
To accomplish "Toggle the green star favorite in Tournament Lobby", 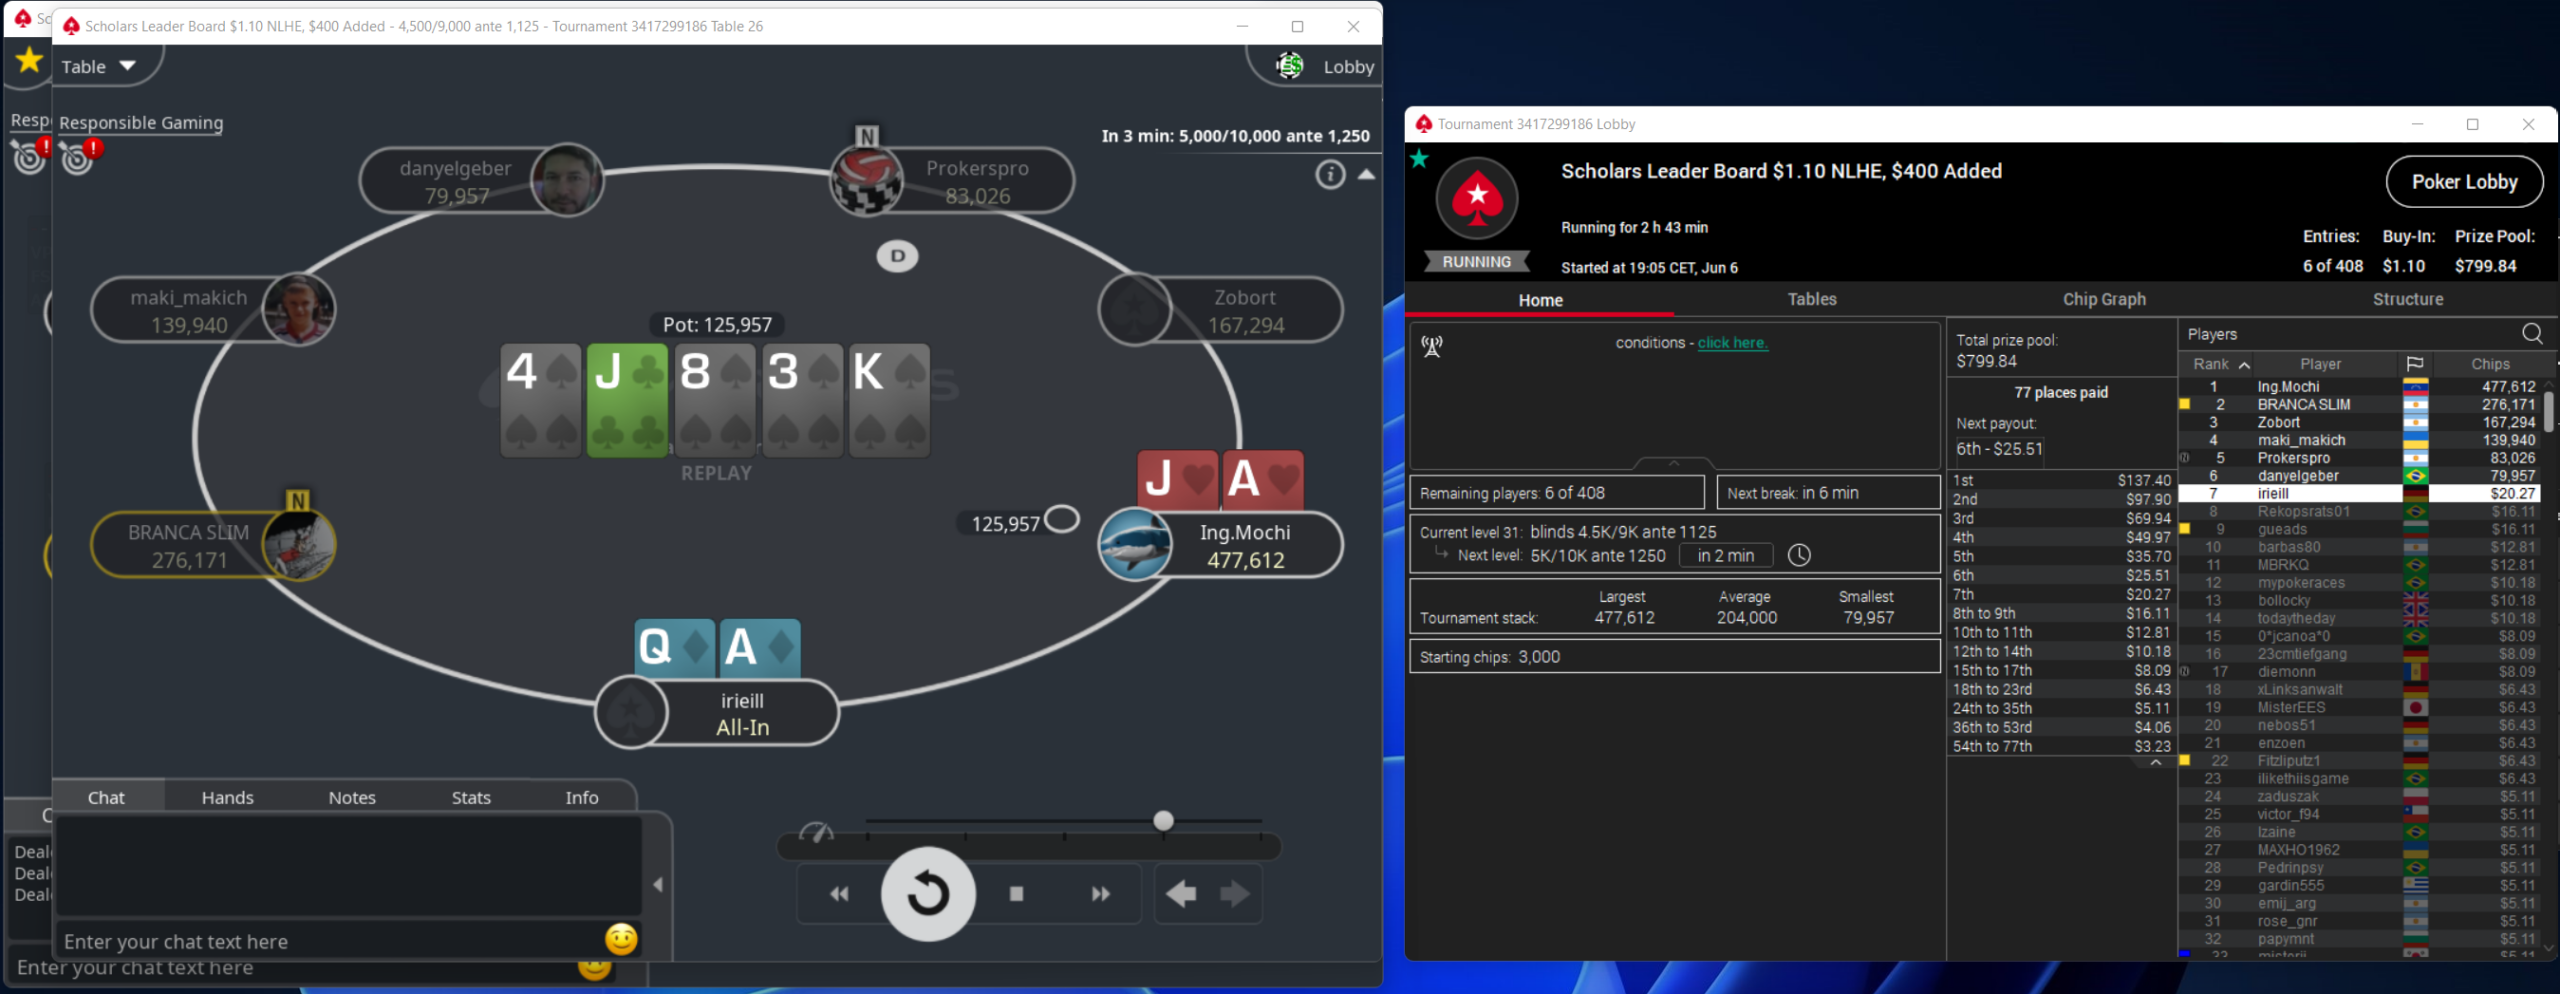I will click(x=1420, y=159).
